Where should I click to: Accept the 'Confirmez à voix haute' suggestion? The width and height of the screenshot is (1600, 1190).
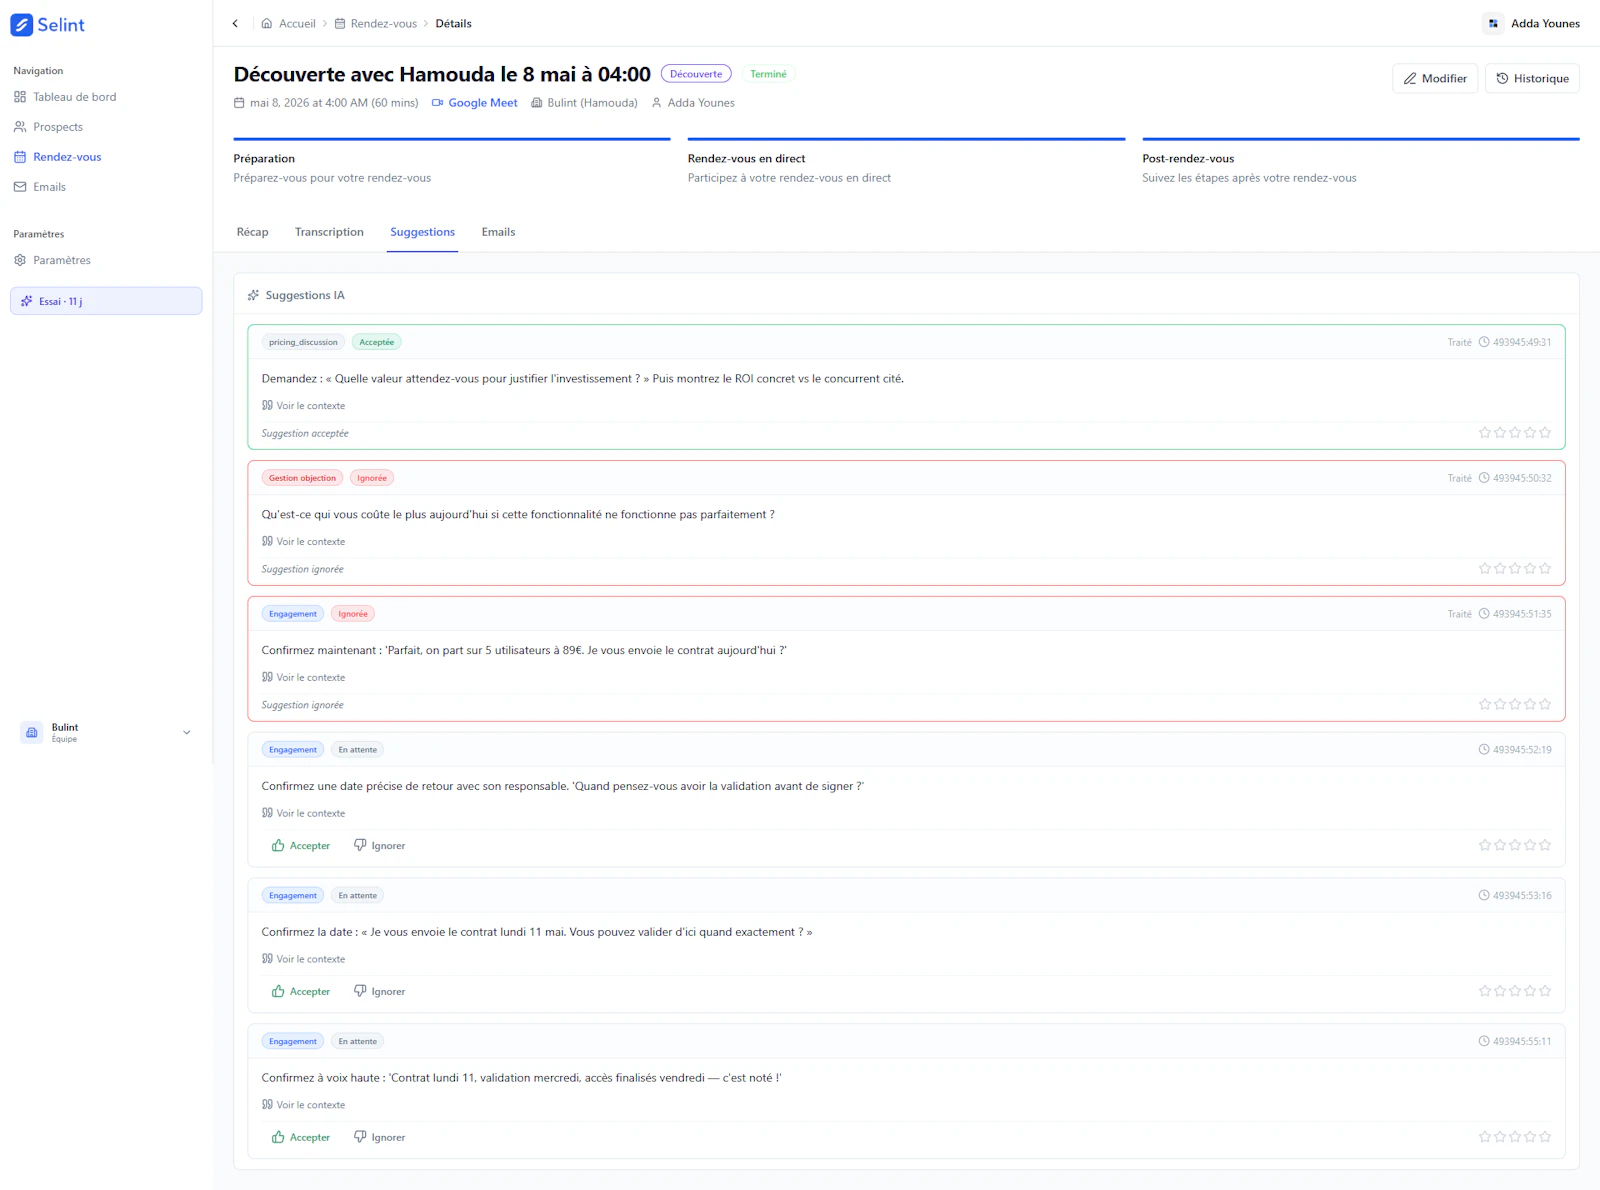coord(301,1137)
